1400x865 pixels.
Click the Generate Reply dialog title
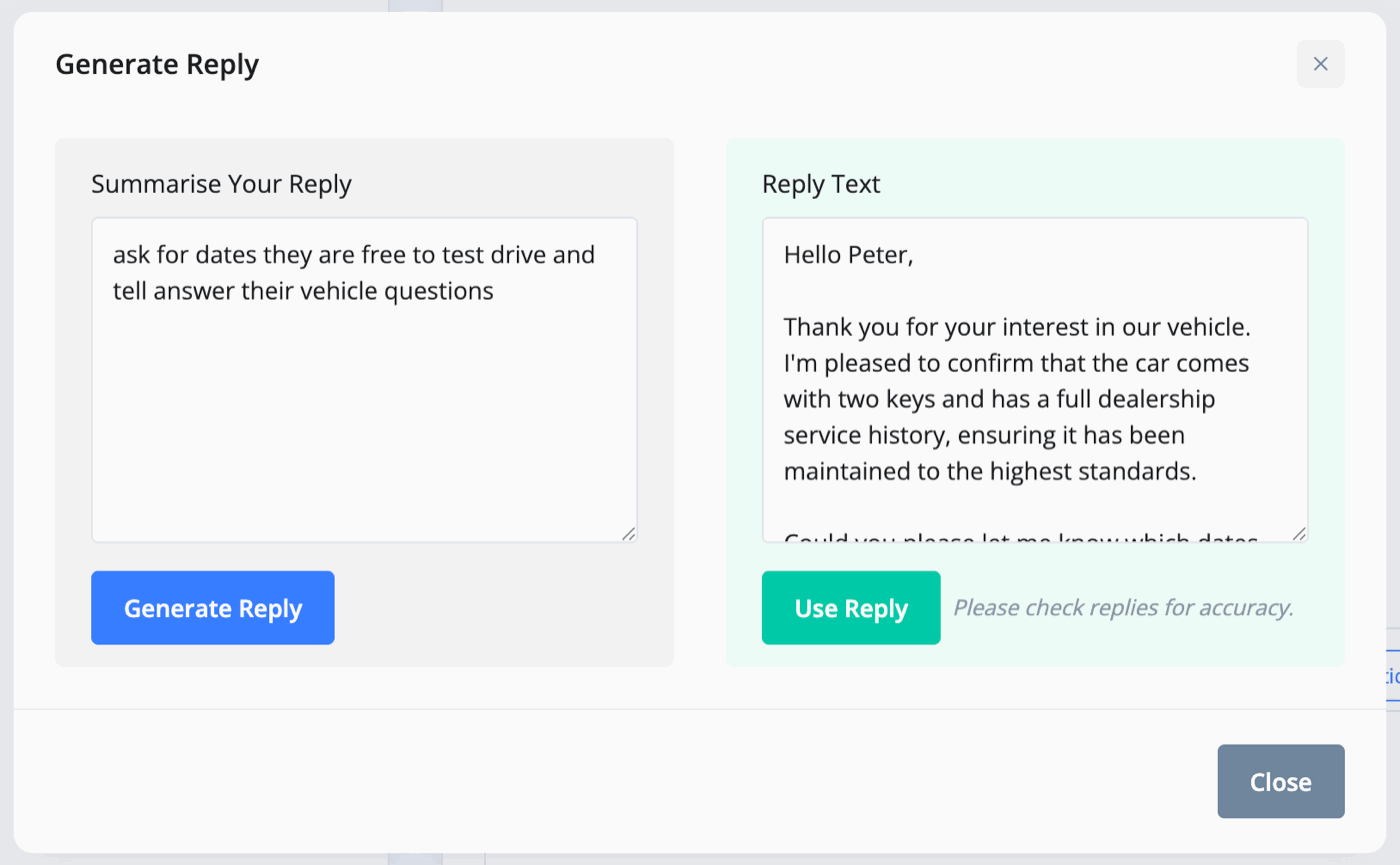pyautogui.click(x=157, y=65)
